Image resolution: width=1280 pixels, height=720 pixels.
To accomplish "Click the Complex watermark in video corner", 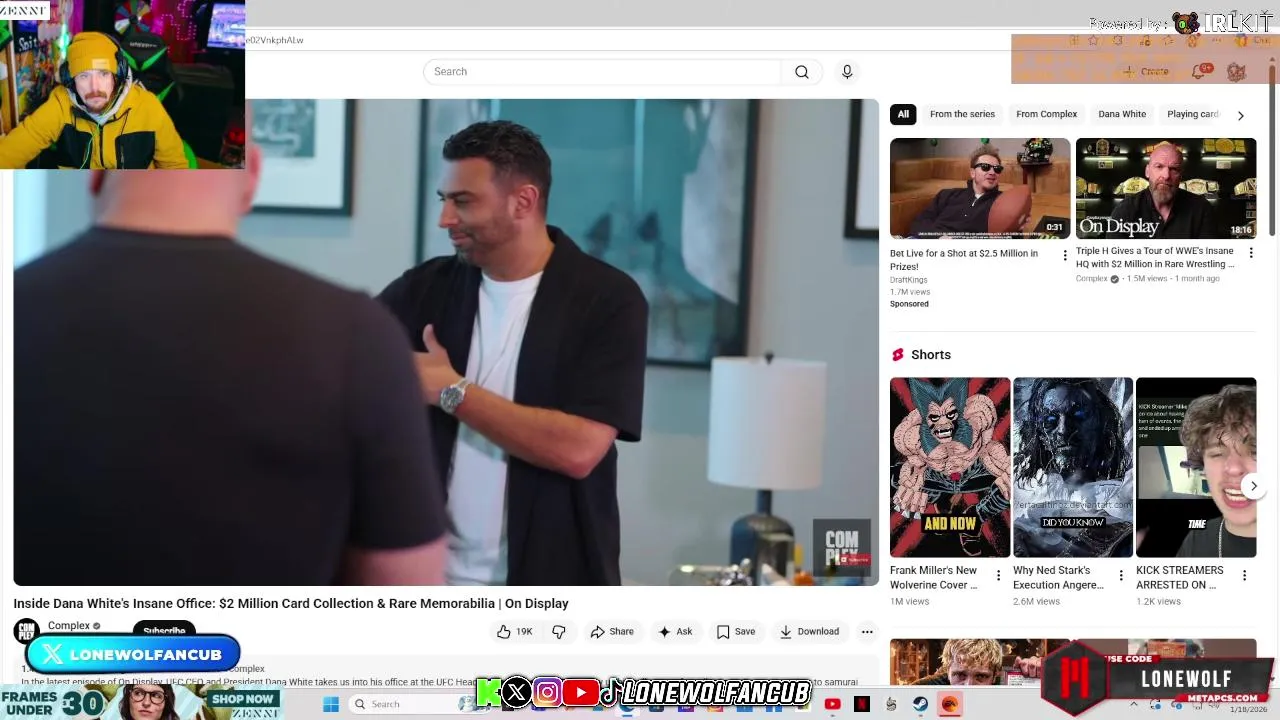I will pyautogui.click(x=842, y=548).
